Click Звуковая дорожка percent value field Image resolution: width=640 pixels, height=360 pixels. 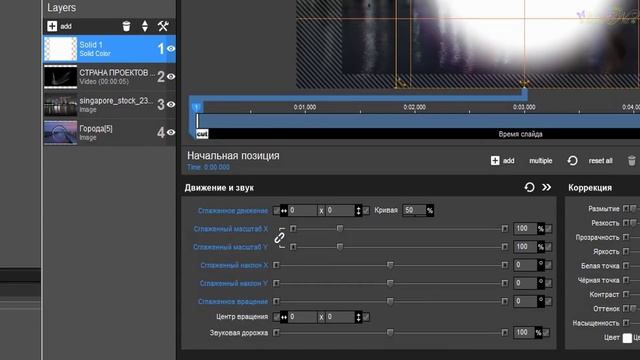(x=524, y=333)
